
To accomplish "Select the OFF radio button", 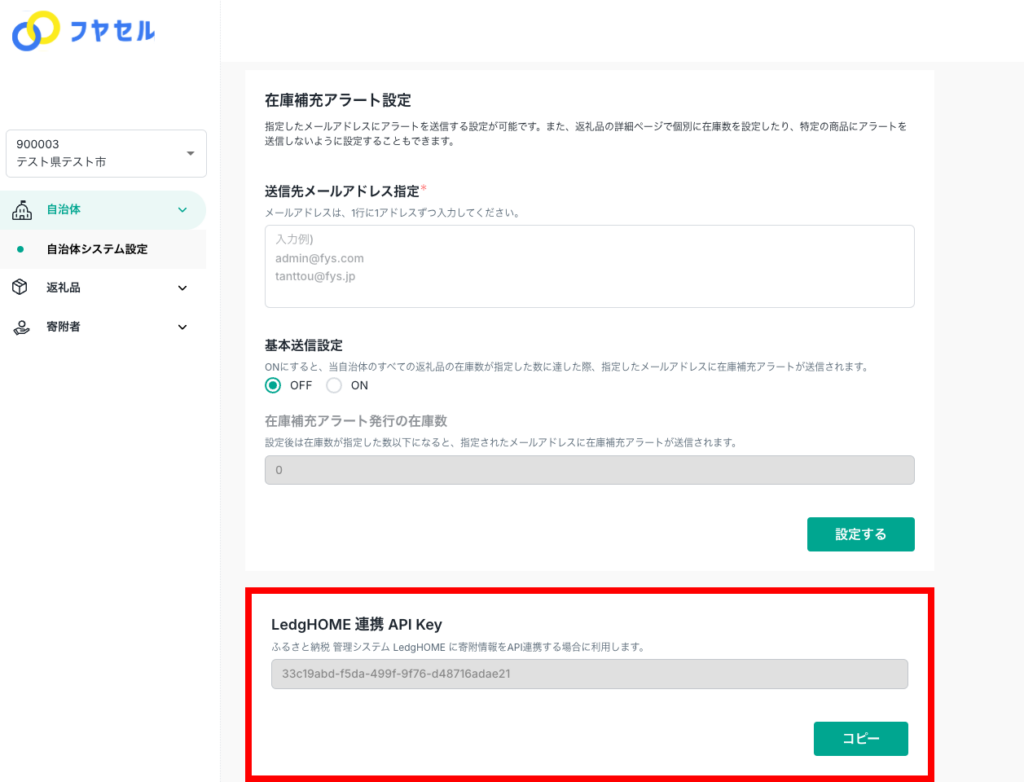I will tap(273, 385).
